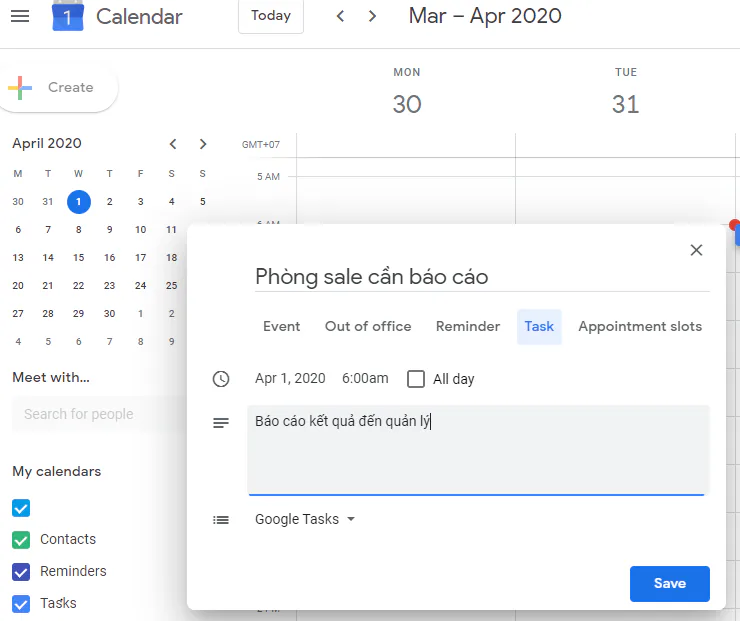The width and height of the screenshot is (740, 621).
Task: Select the Task tab
Action: (x=539, y=327)
